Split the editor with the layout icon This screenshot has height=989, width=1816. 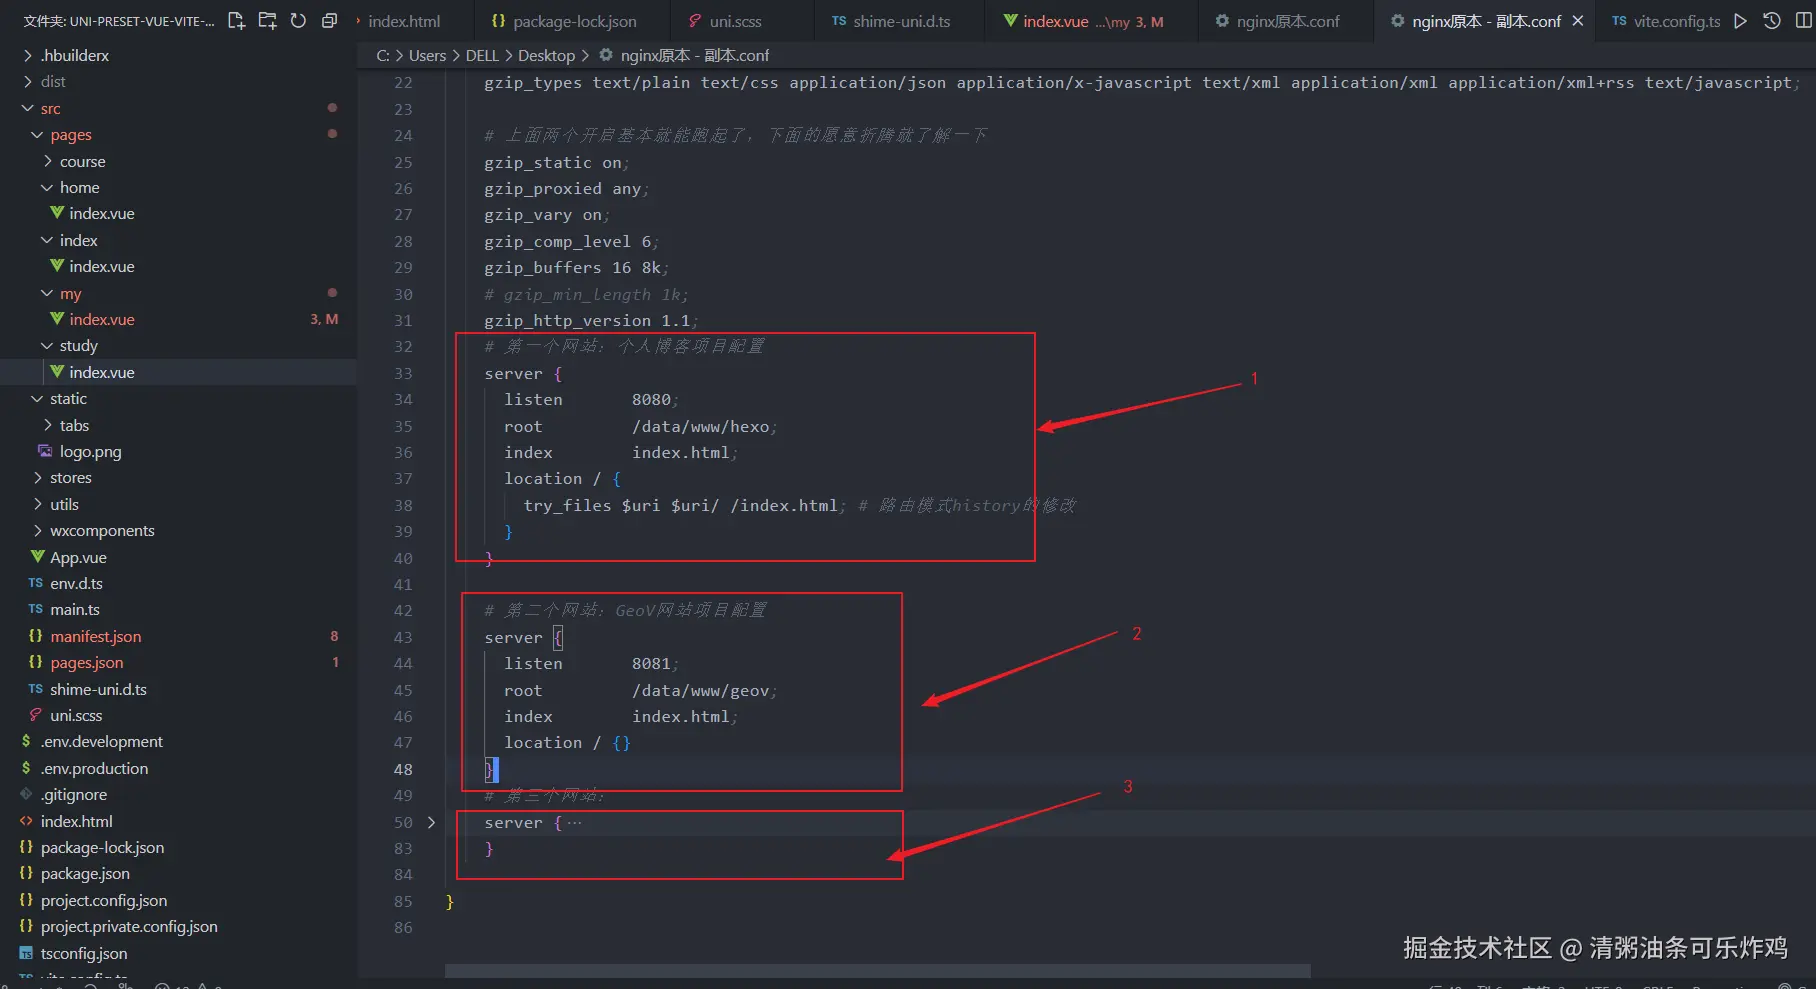click(1803, 21)
